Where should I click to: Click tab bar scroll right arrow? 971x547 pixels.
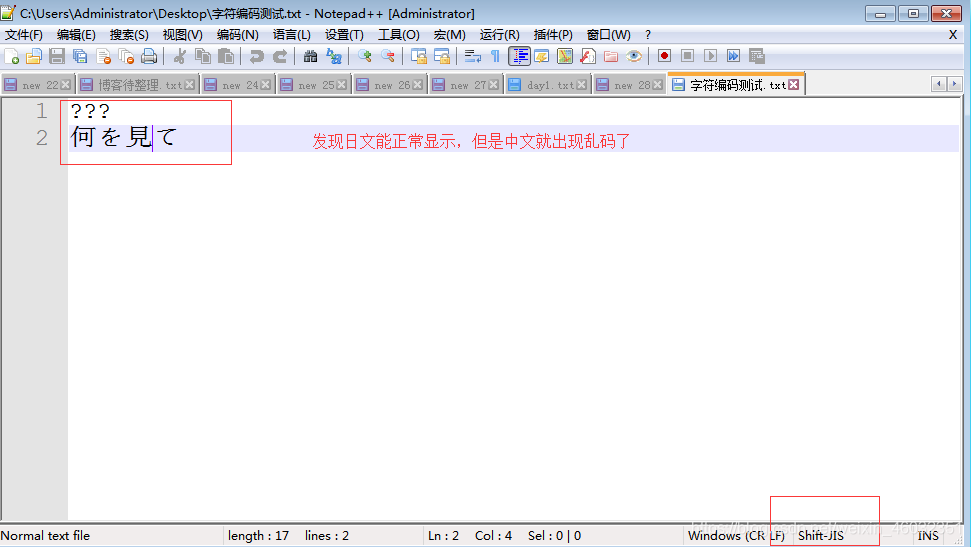point(954,84)
